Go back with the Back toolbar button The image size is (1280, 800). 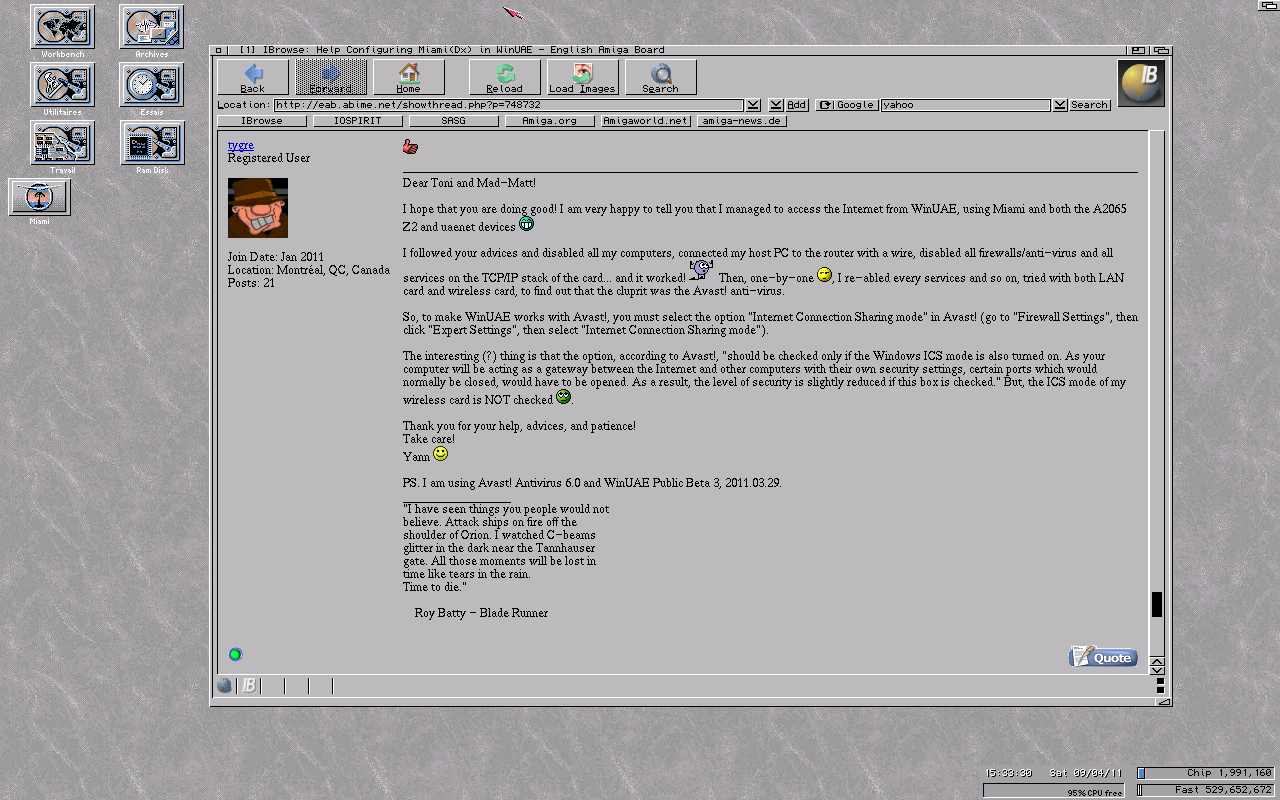click(x=253, y=77)
